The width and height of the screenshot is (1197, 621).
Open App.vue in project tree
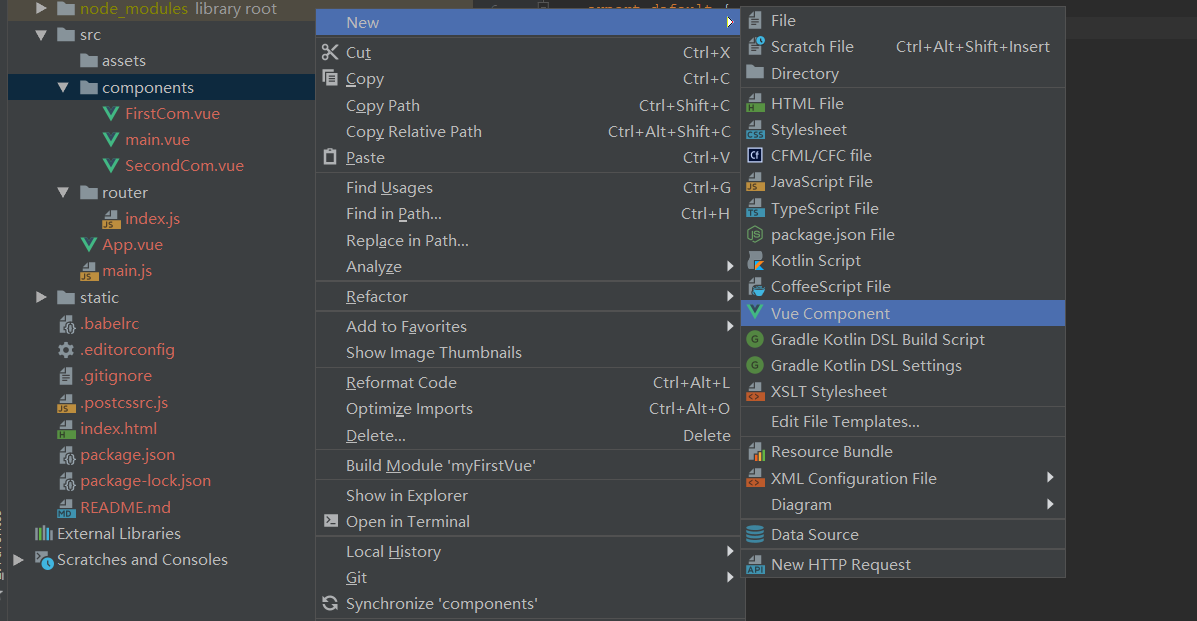(132, 245)
